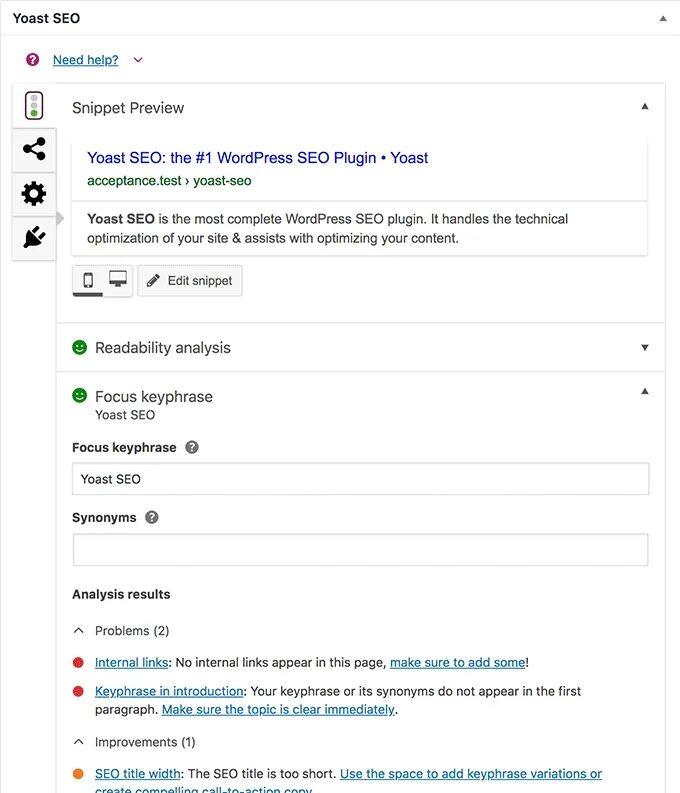Open the Advanced gear settings tab
Viewport: 680px width, 793px height.
coord(34,194)
